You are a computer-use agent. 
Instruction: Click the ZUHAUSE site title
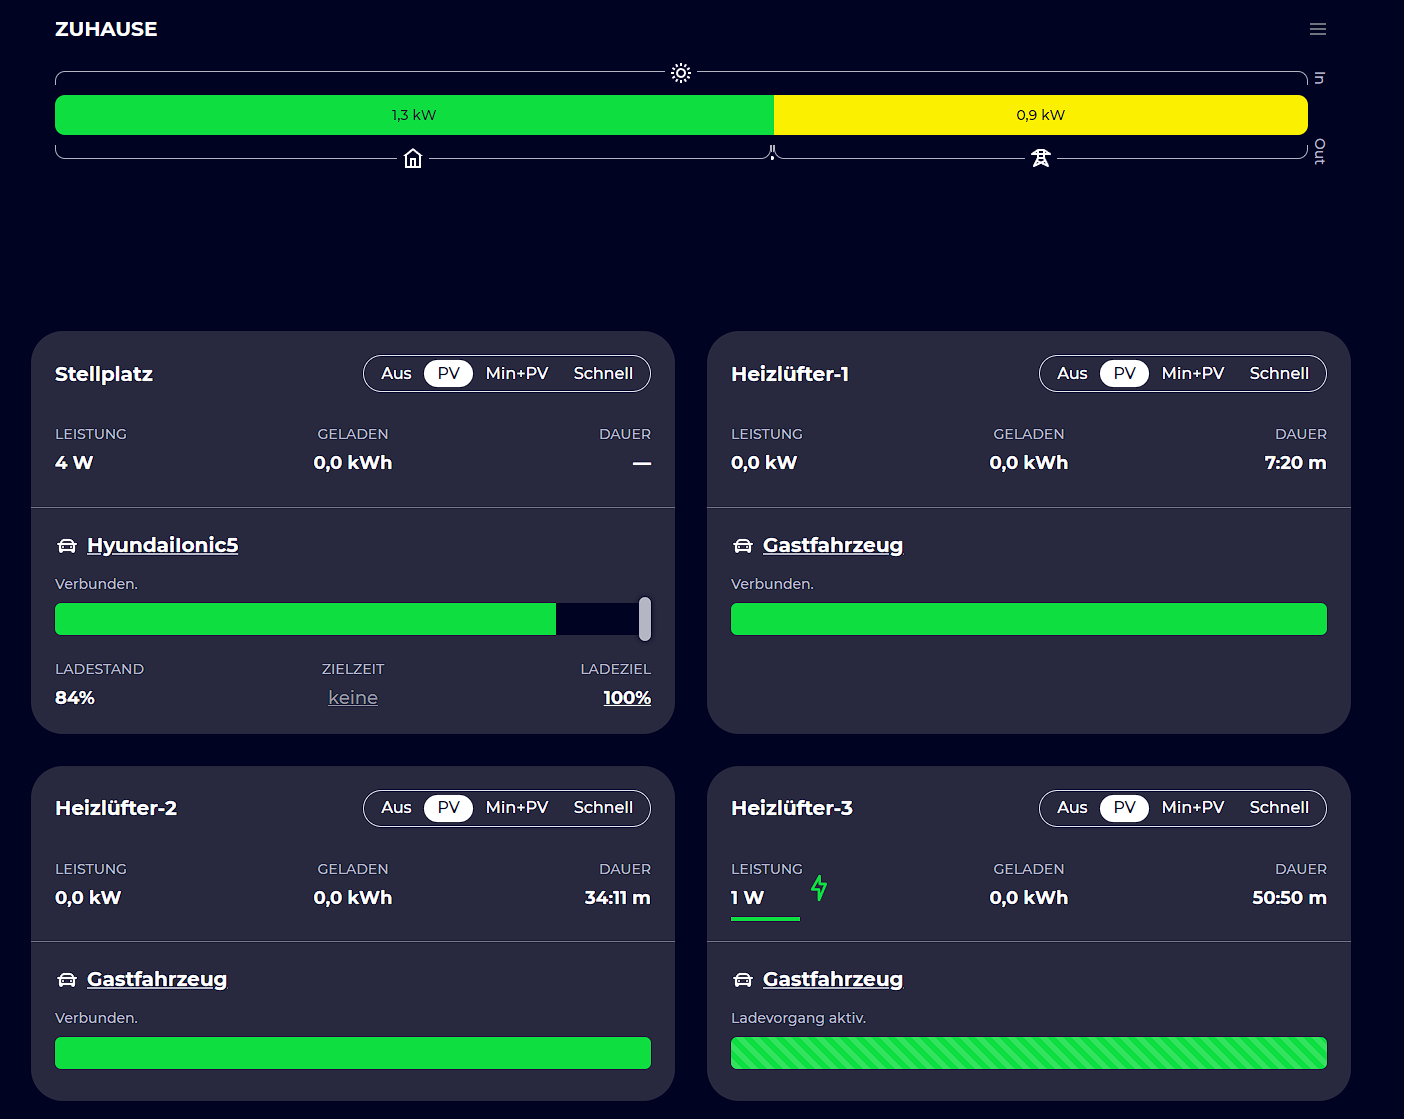pos(106,29)
